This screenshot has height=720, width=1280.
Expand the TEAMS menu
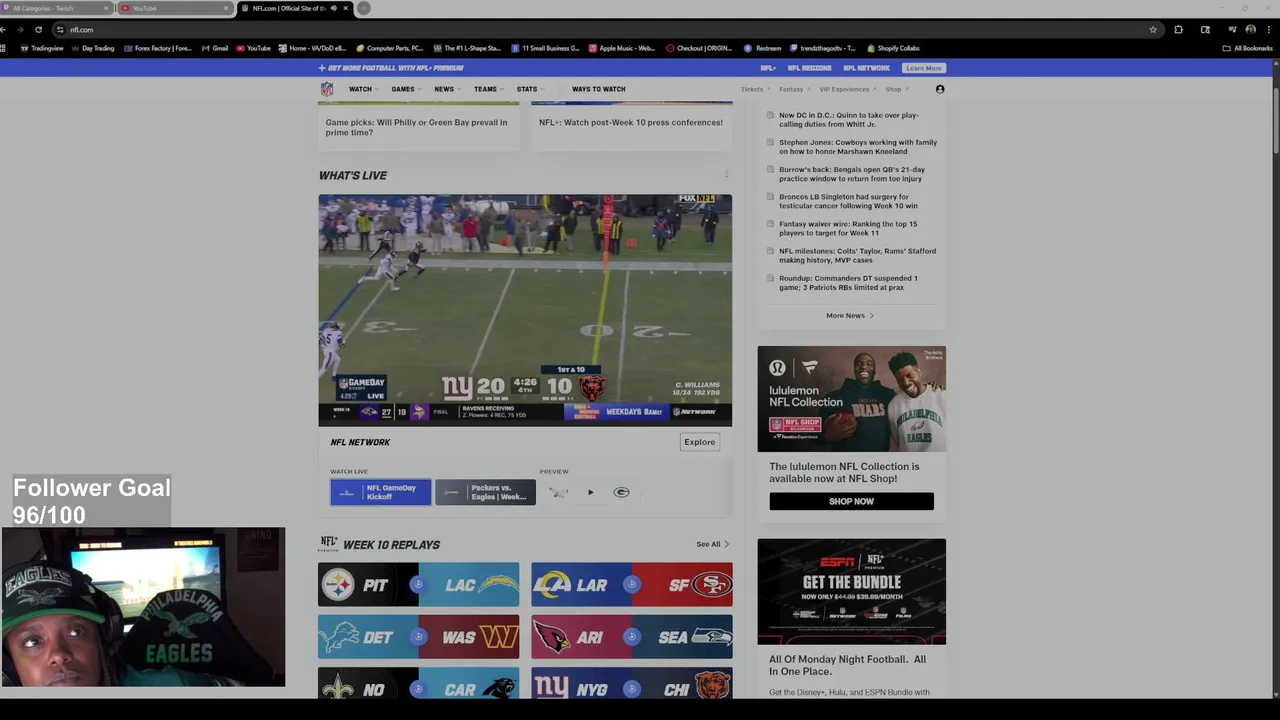(x=488, y=89)
